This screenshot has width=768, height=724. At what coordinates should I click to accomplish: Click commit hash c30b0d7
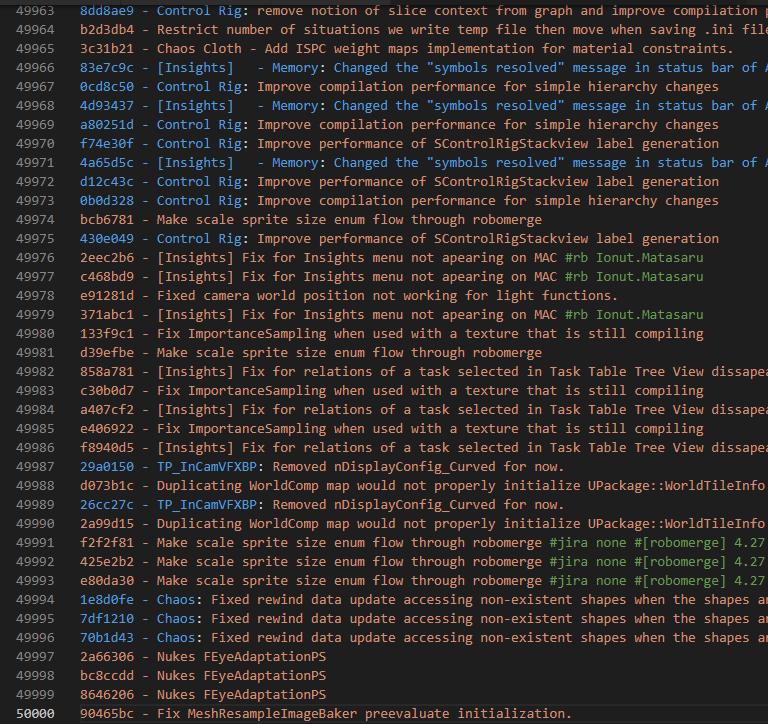(107, 391)
